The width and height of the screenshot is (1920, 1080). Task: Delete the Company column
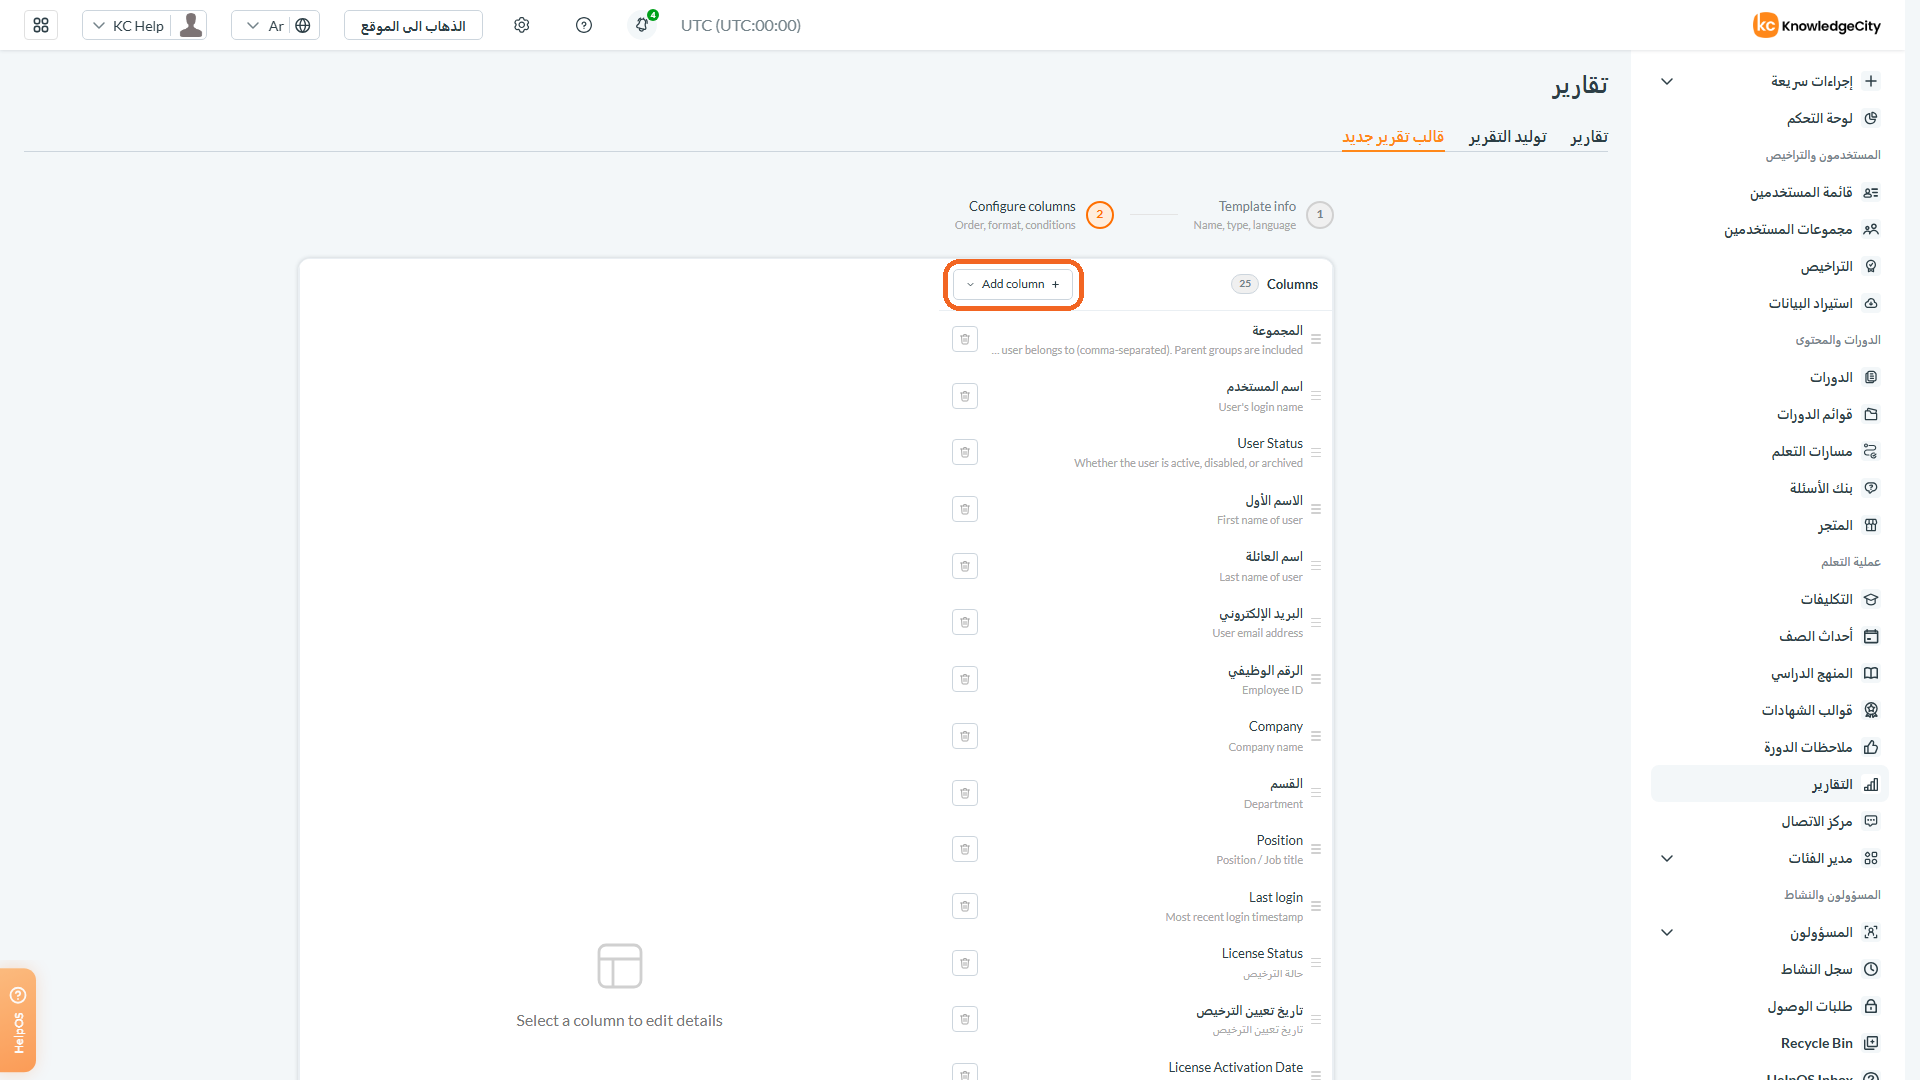tap(965, 736)
